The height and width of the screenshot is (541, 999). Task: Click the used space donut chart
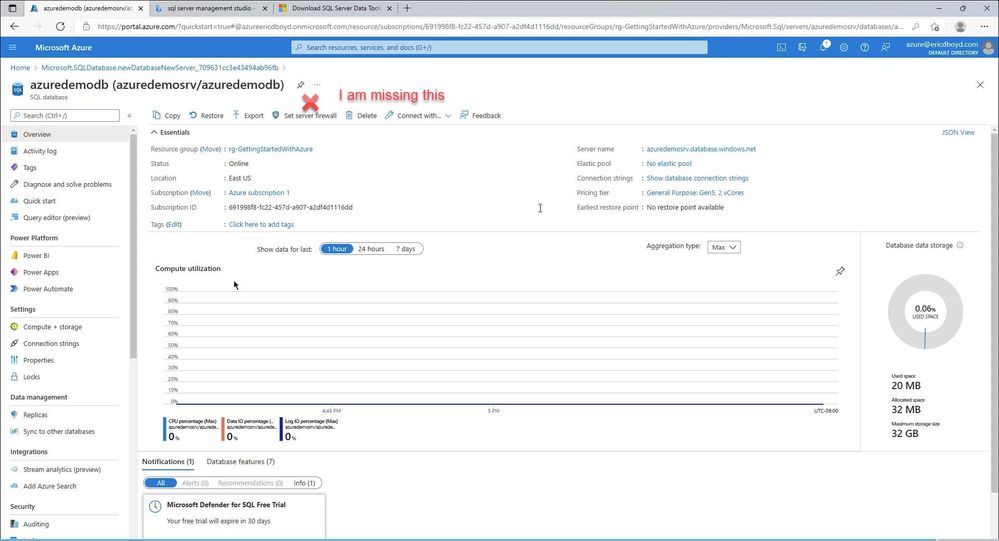pyautogui.click(x=925, y=312)
